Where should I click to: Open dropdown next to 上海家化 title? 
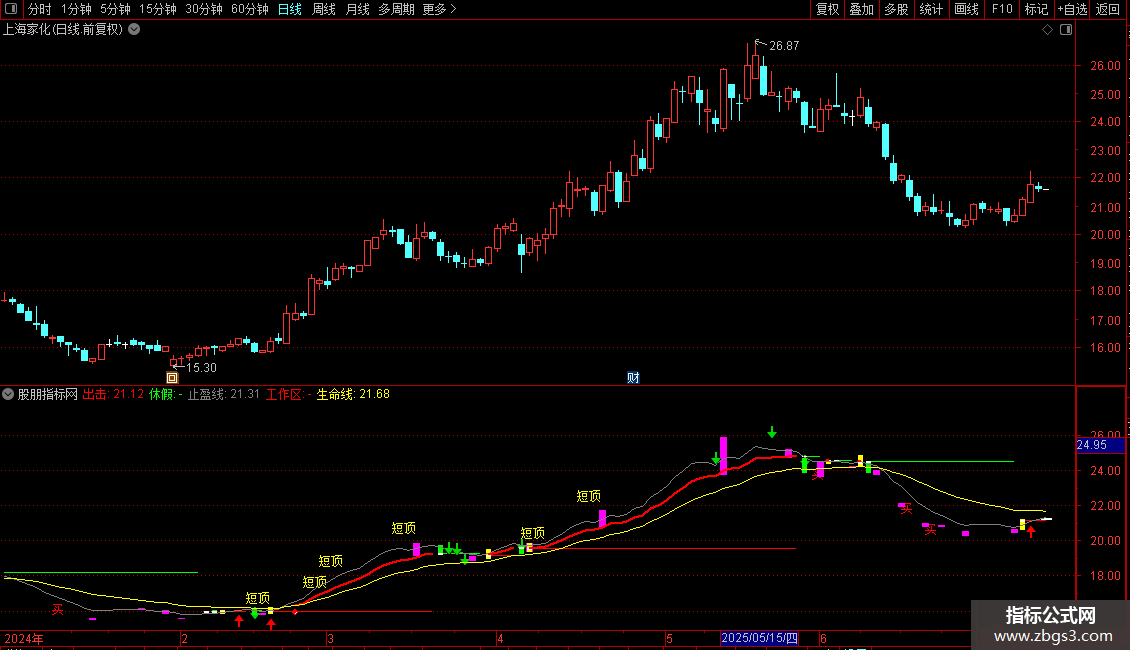coord(134,30)
